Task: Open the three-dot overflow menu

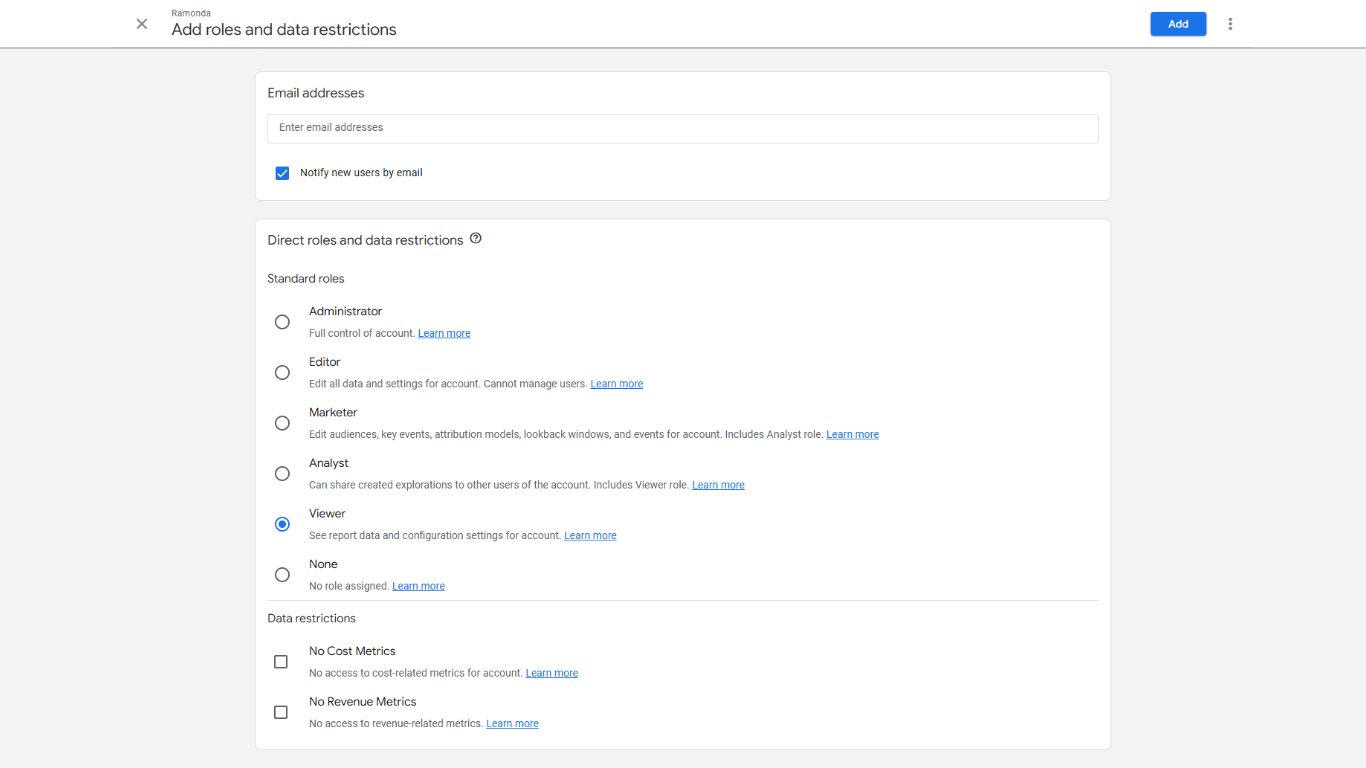Action: [x=1230, y=23]
